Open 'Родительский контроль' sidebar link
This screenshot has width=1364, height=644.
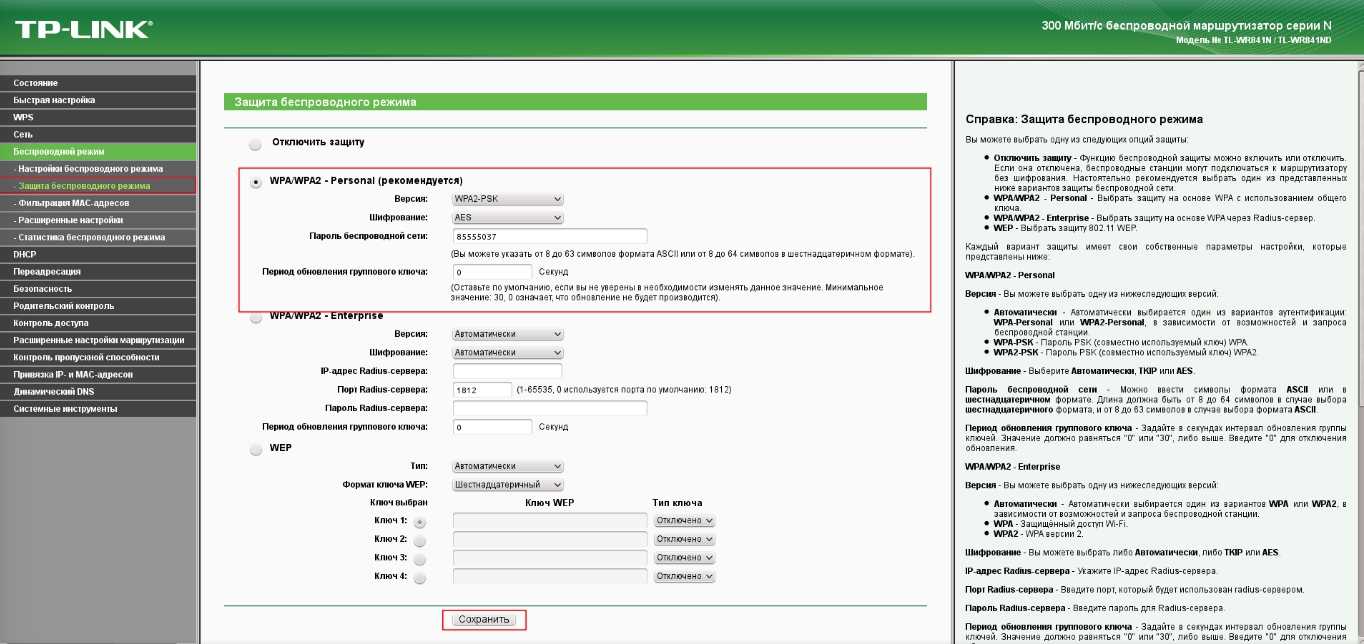click(x=63, y=306)
